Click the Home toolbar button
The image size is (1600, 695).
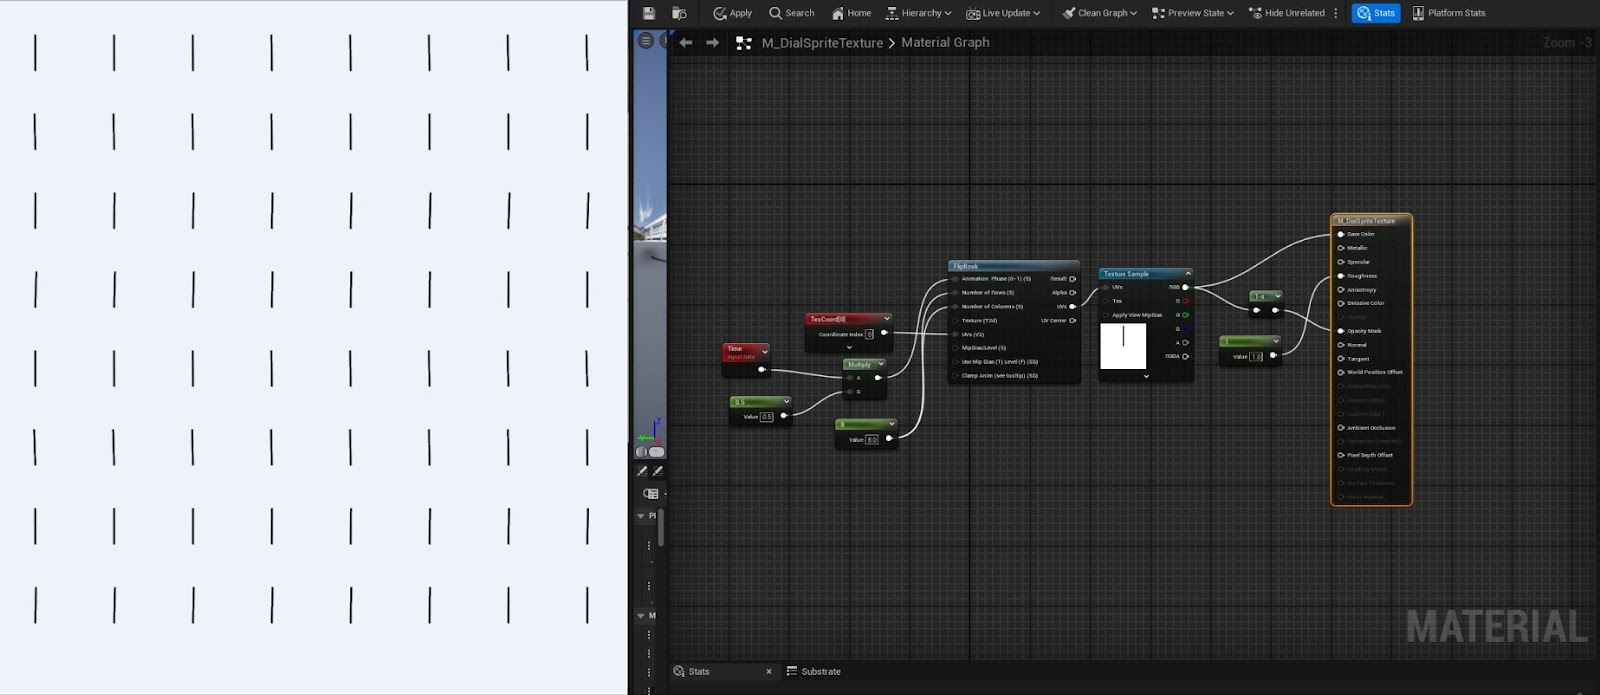[851, 13]
